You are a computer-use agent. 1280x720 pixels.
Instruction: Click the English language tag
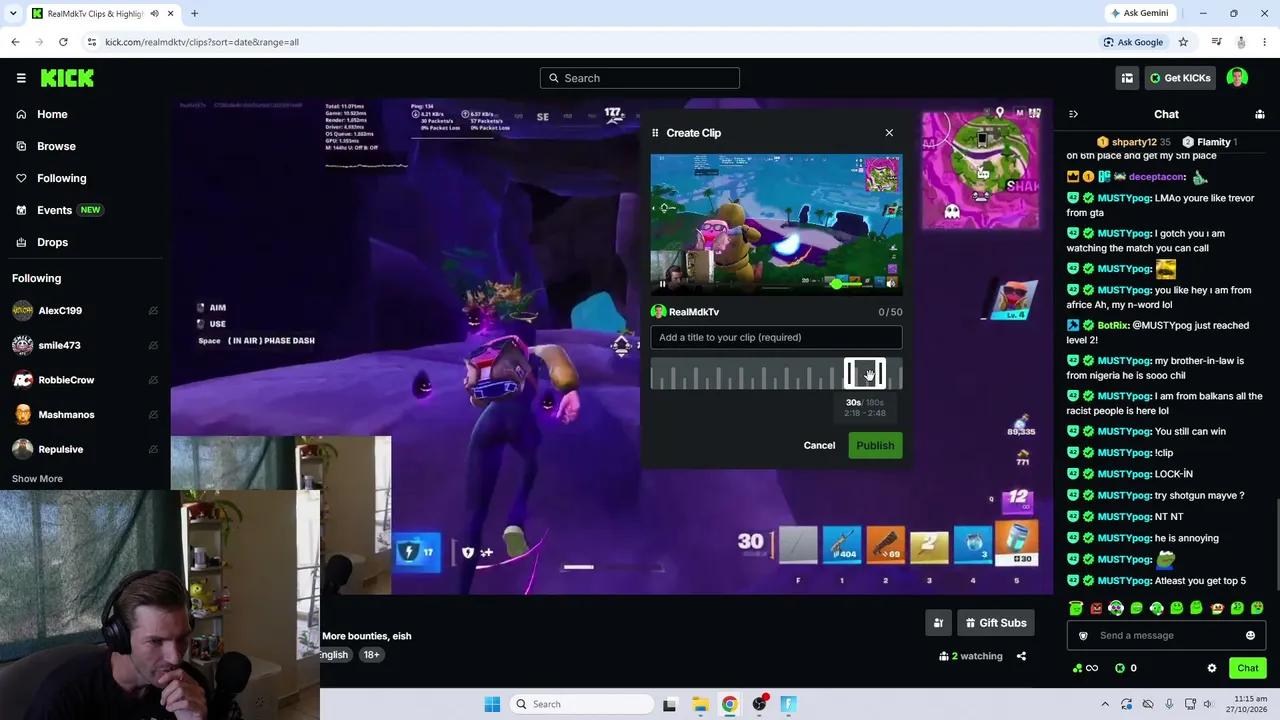(334, 655)
